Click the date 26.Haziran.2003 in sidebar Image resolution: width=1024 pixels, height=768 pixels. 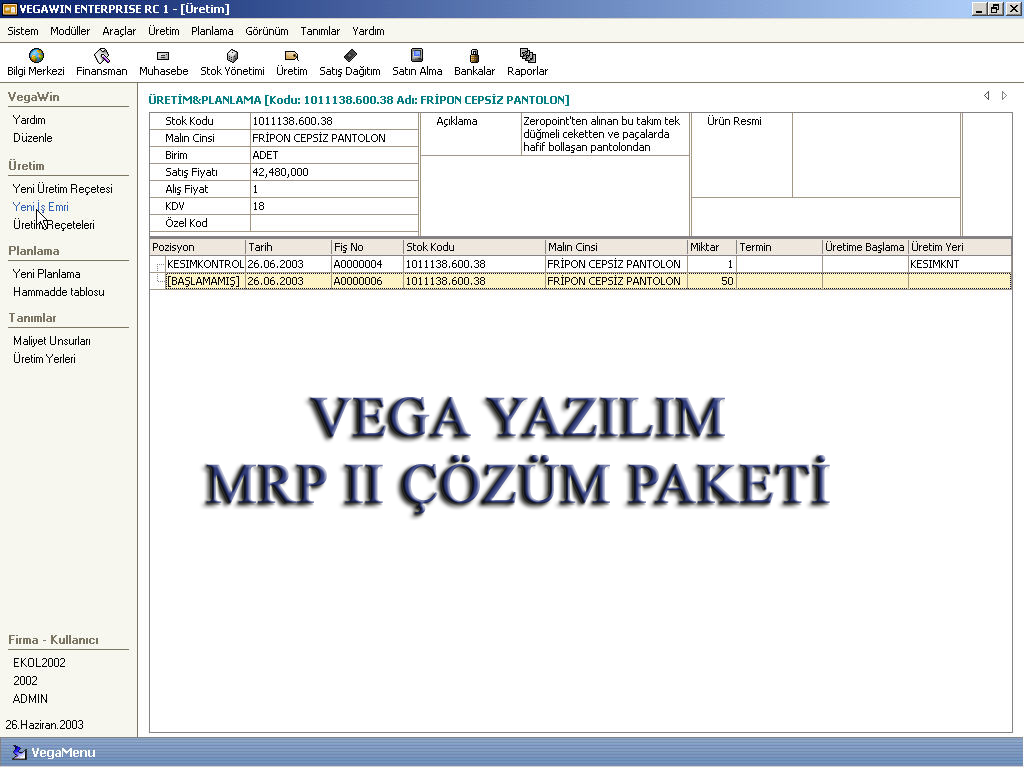[44, 724]
